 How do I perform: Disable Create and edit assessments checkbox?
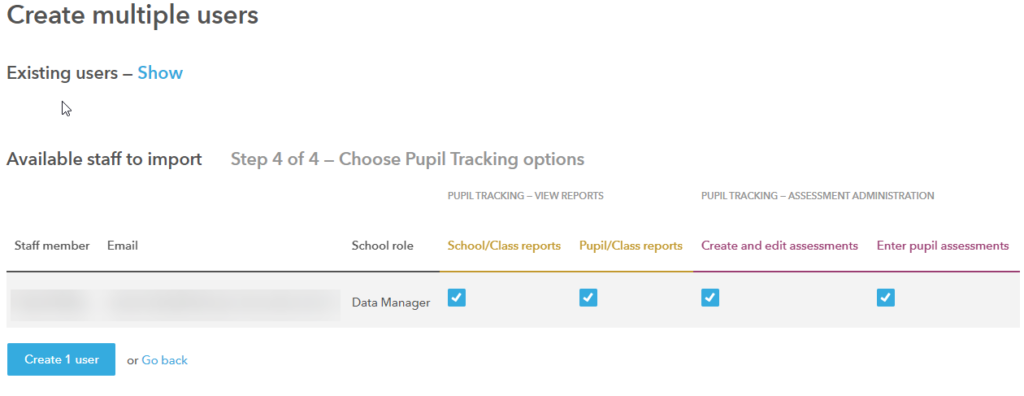click(x=710, y=298)
